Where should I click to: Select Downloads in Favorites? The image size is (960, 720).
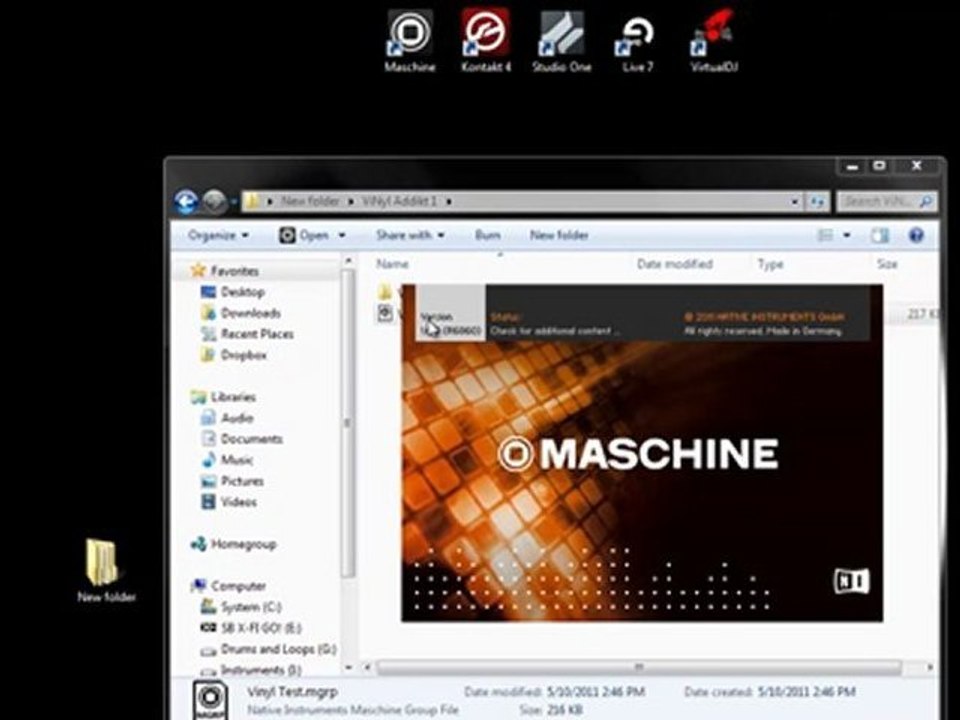[250, 313]
